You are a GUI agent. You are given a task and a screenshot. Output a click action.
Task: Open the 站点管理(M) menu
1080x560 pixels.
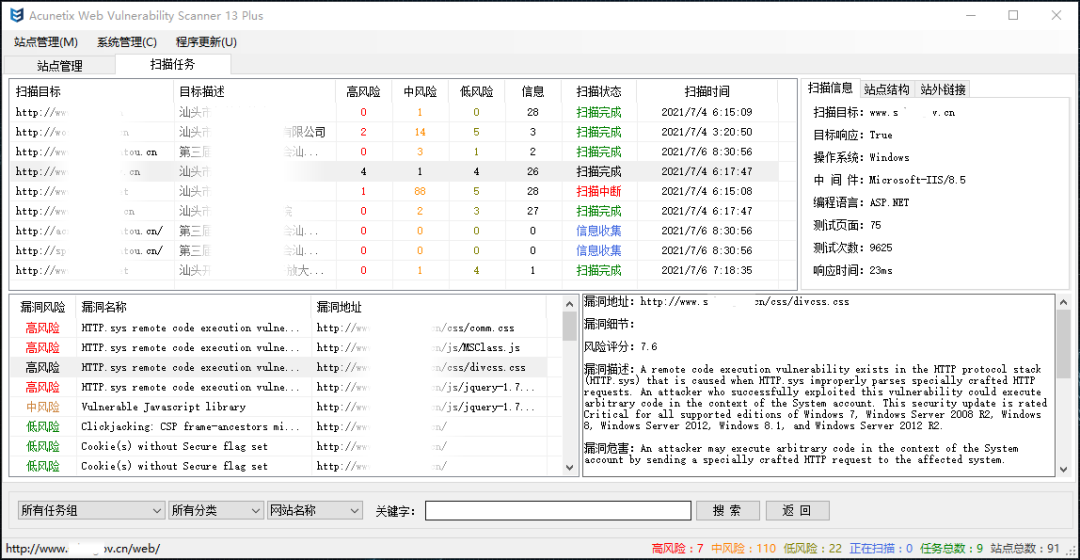(46, 42)
